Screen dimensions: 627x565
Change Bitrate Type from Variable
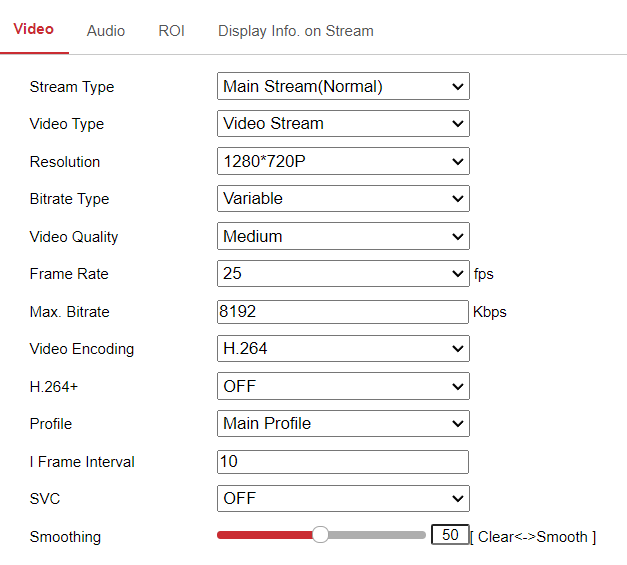pyautogui.click(x=343, y=198)
